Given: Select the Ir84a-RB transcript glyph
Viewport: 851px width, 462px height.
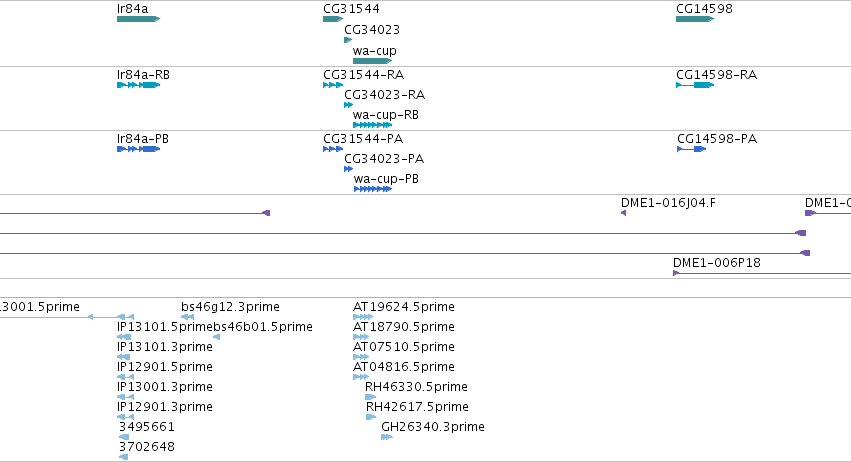Looking at the screenshot, I should click(138, 85).
